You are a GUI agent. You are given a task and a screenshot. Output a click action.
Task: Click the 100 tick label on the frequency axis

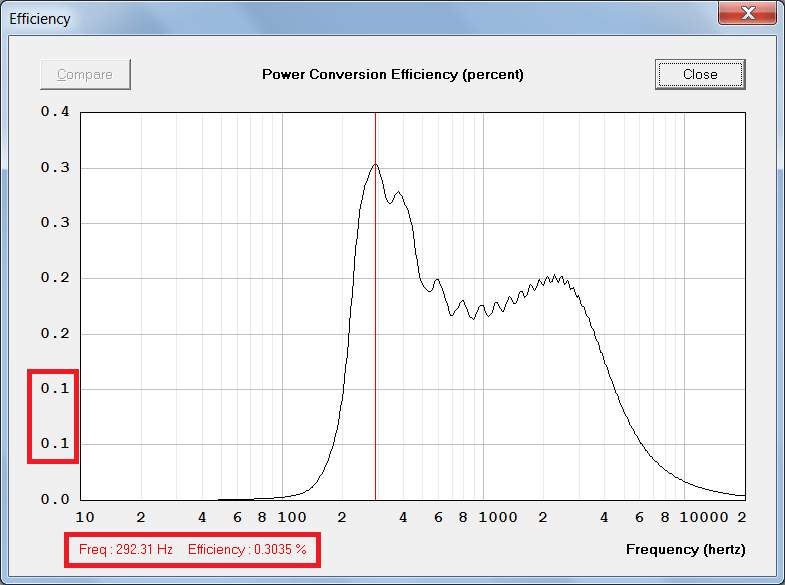[x=292, y=517]
